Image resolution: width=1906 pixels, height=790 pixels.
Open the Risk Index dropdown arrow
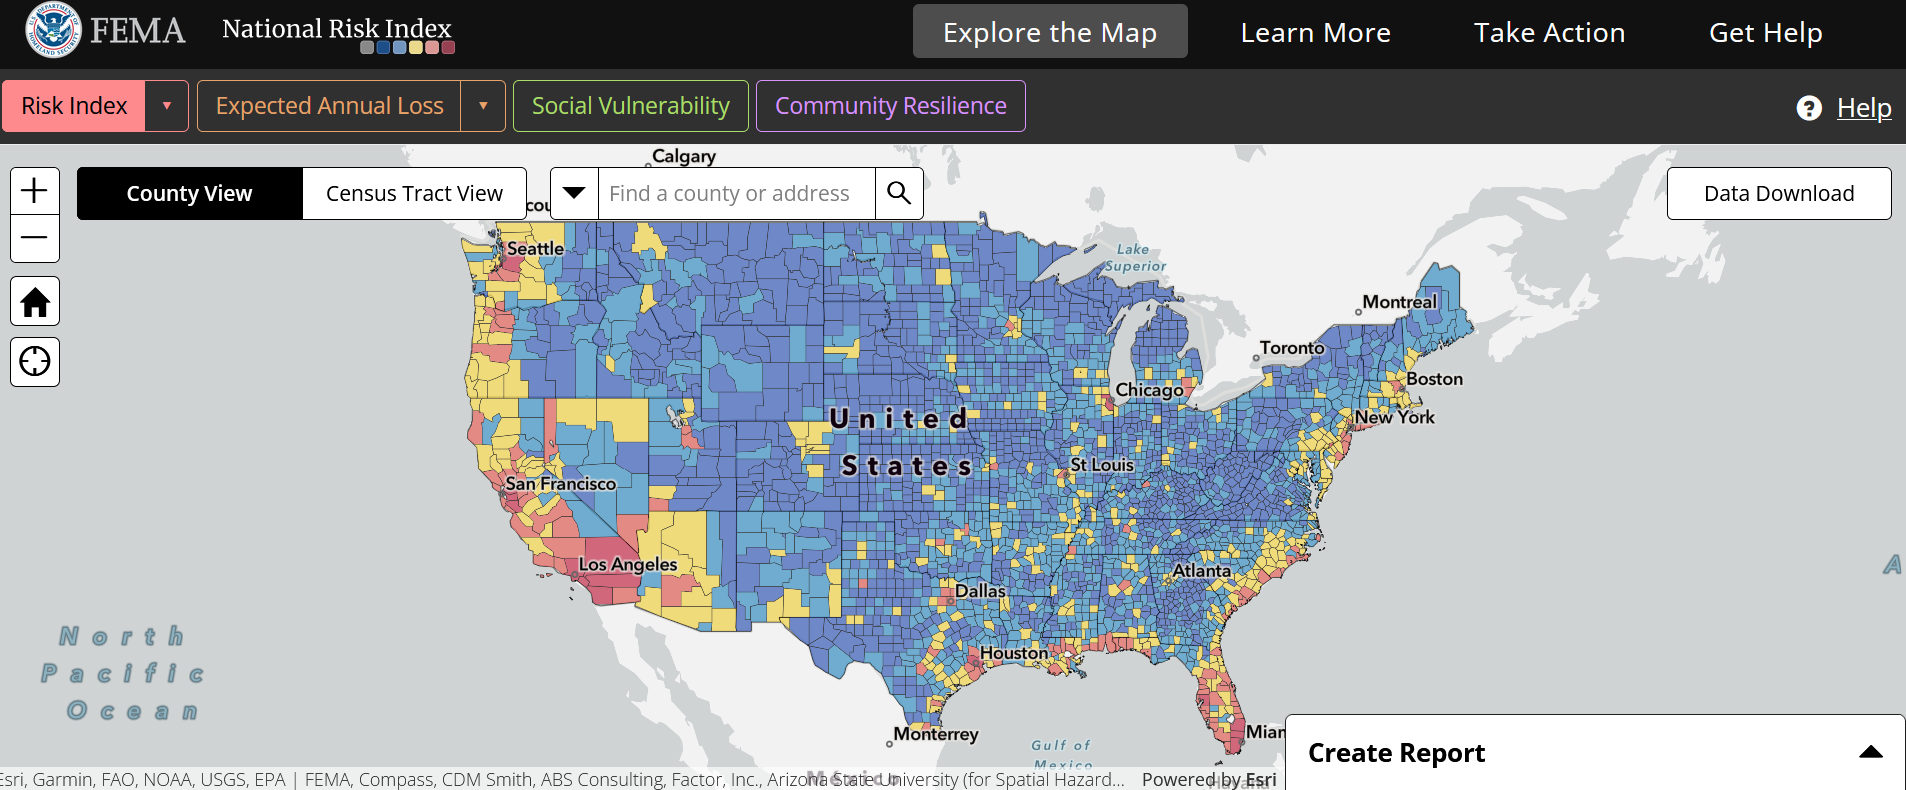coord(167,106)
